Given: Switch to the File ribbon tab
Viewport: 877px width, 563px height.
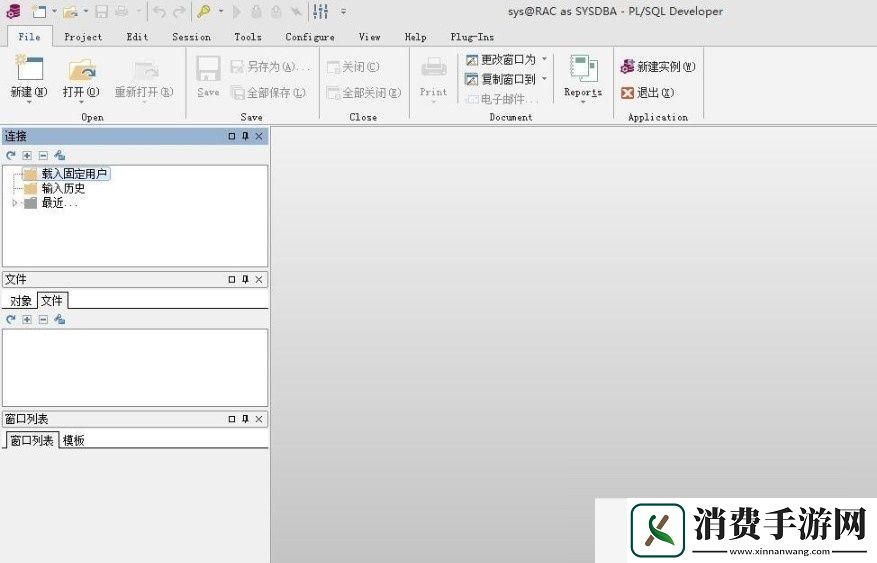Looking at the screenshot, I should coord(30,37).
